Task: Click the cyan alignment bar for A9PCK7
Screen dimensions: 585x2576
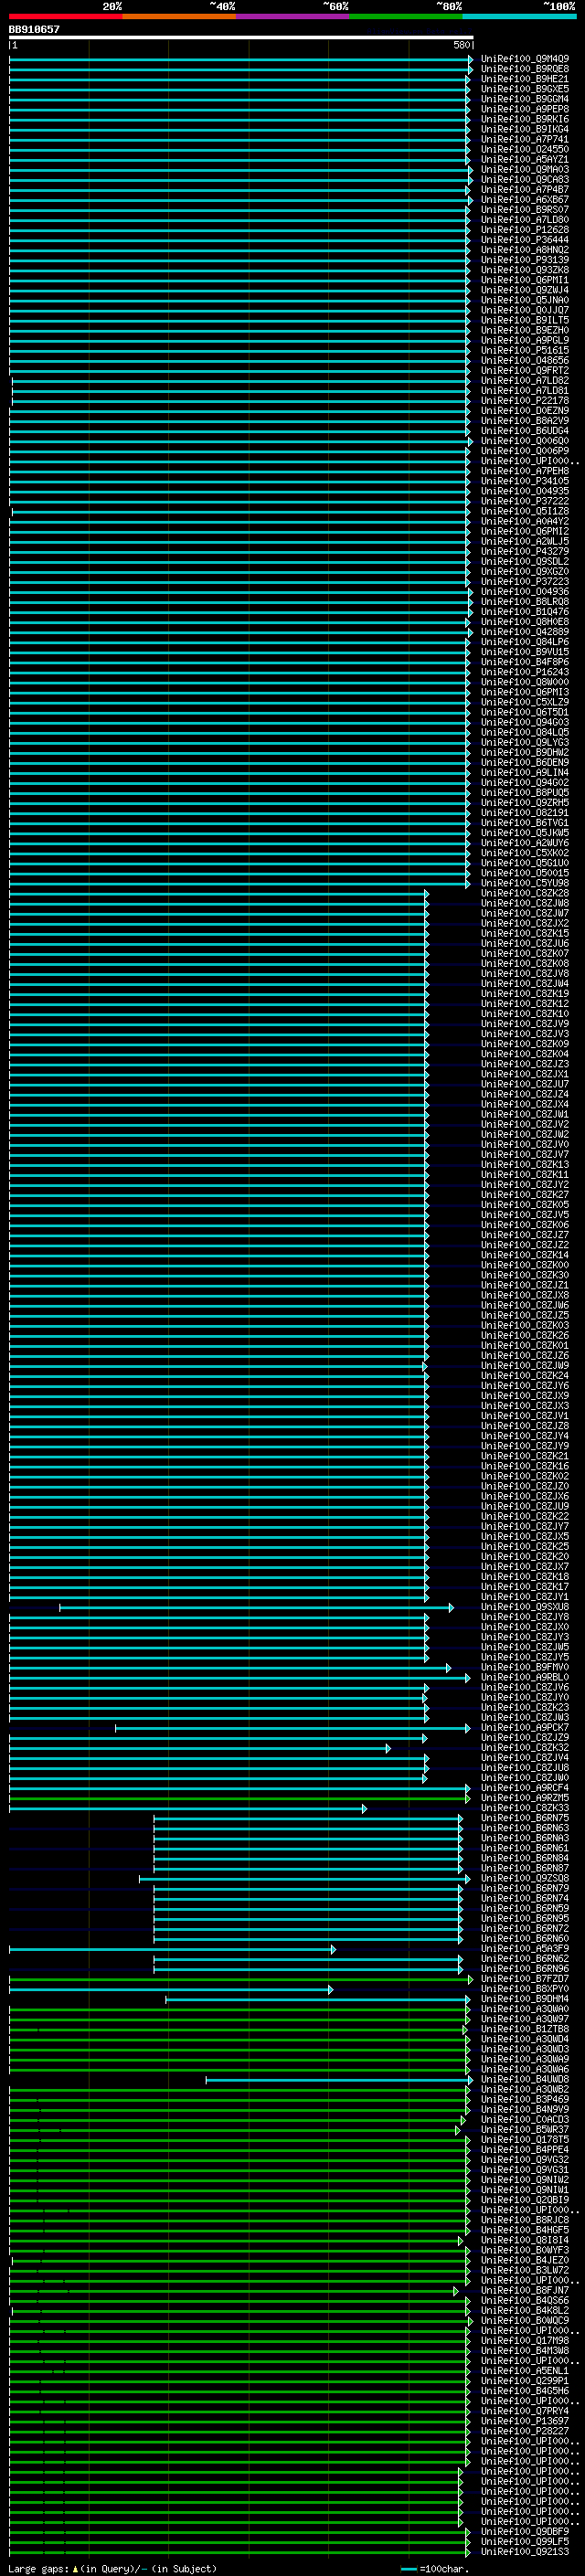Action: pos(292,1728)
